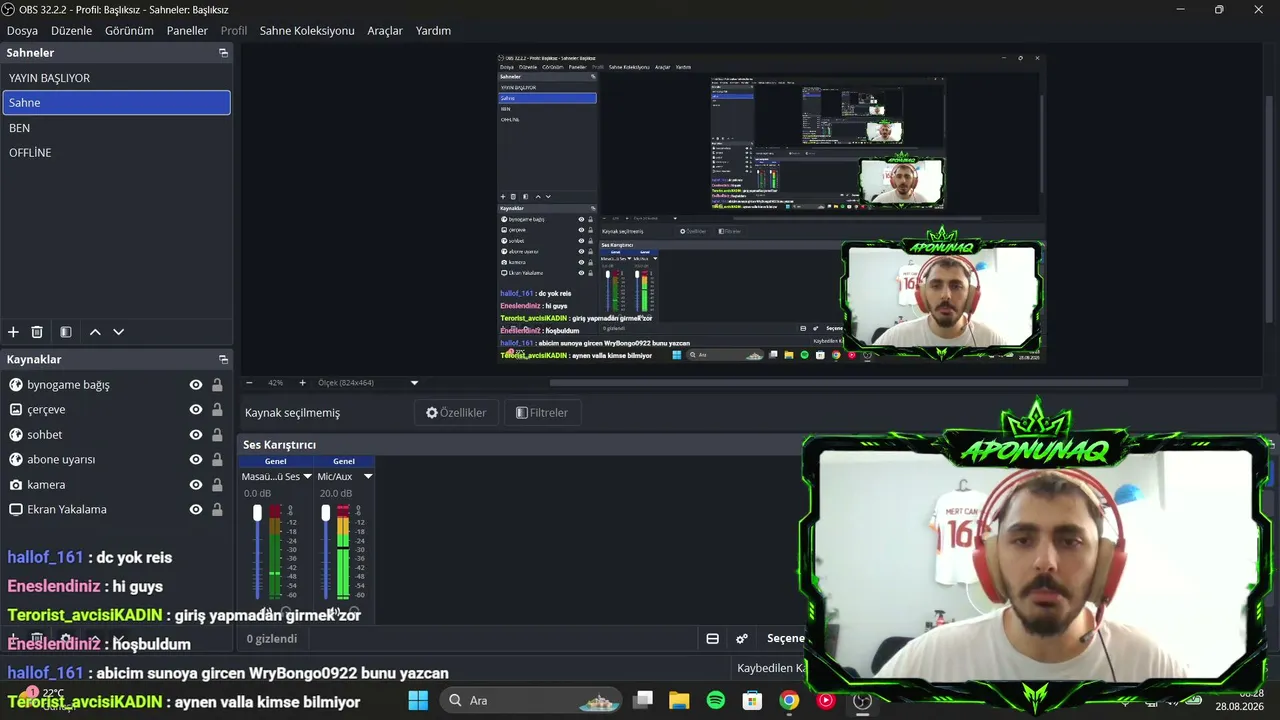Open the Mic/Aux channel options dropdown
The width and height of the screenshot is (1280, 720).
pyautogui.click(x=368, y=477)
